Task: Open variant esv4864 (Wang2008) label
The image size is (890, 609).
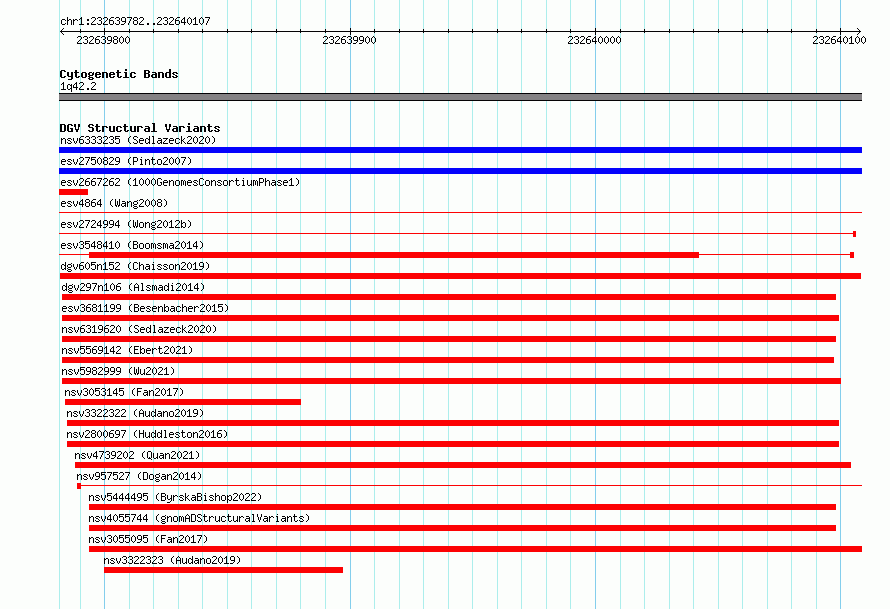Action: click(x=114, y=203)
